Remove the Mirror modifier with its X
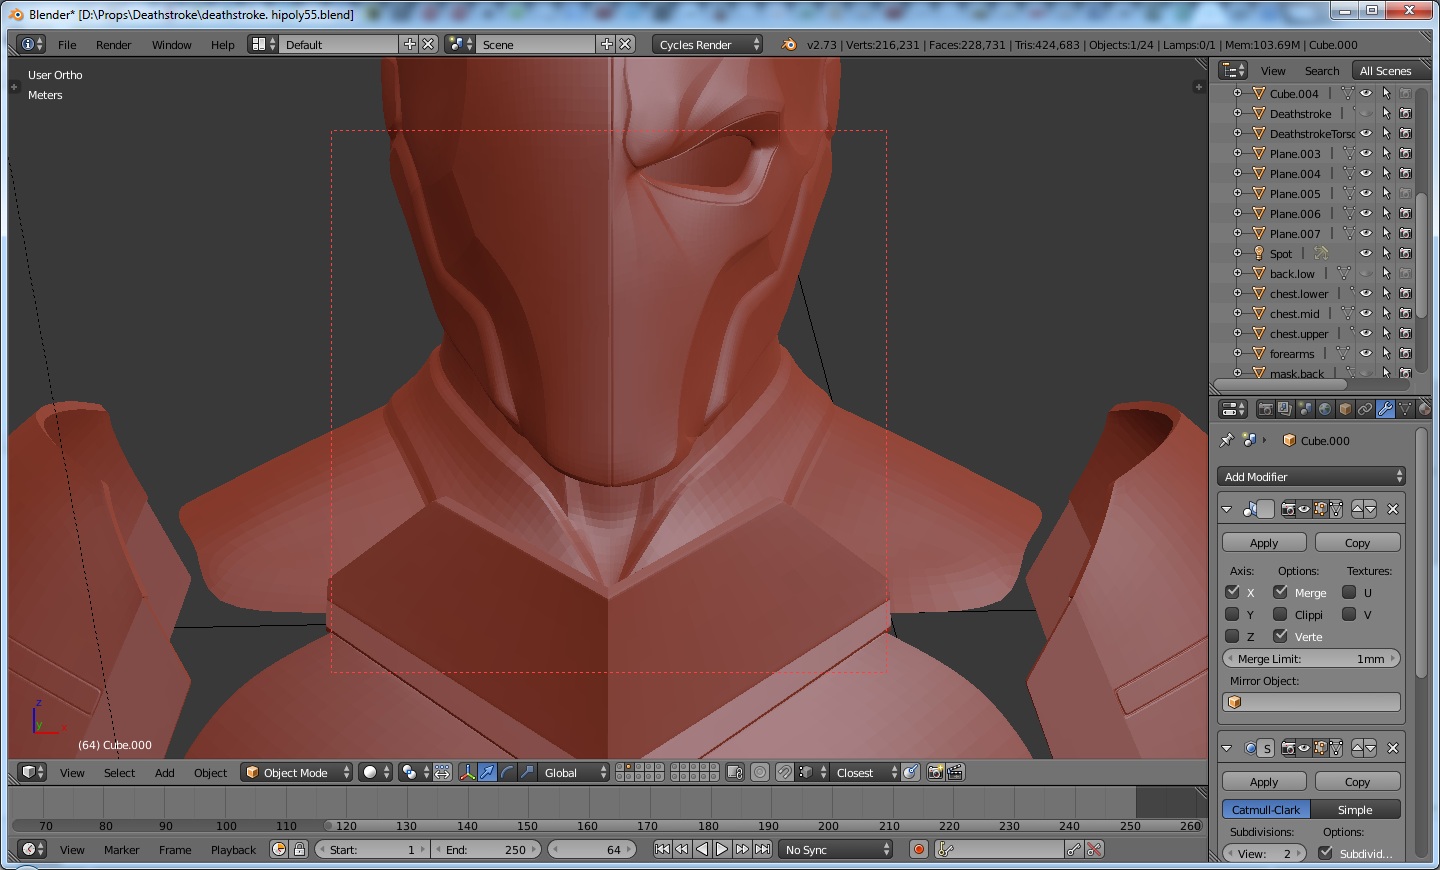 pos(1393,509)
